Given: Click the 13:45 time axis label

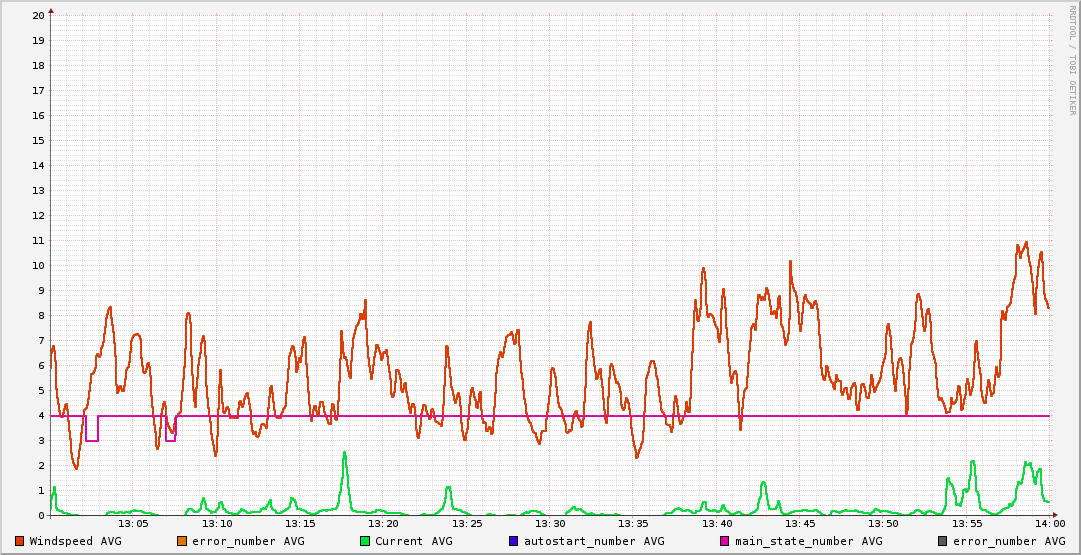Looking at the screenshot, I should click(800, 524).
